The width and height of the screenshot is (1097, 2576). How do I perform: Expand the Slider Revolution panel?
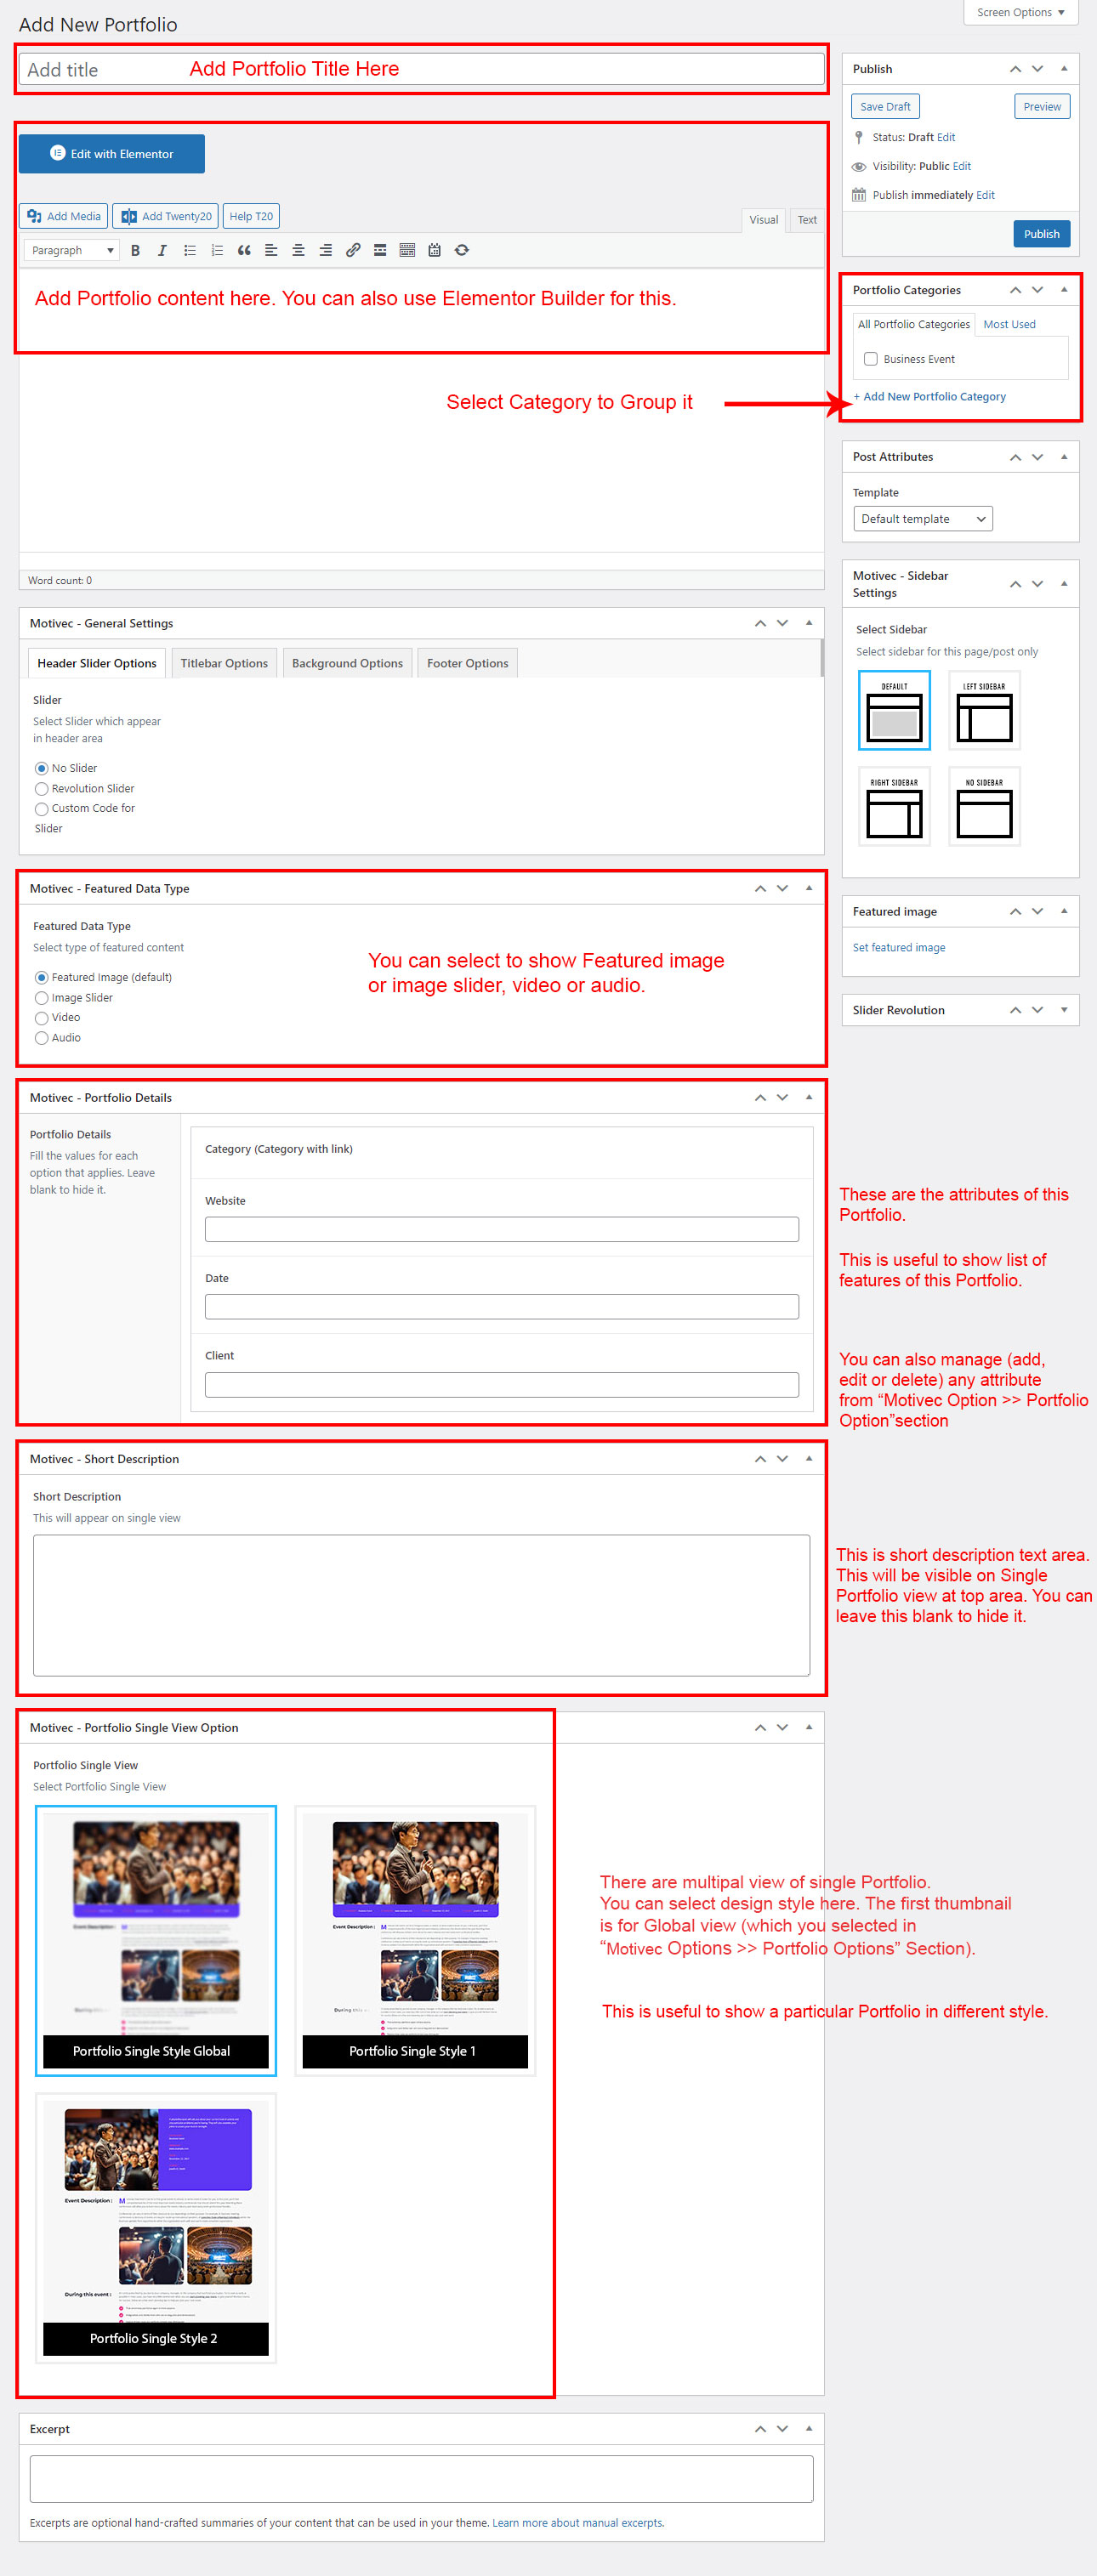pos(1063,1010)
